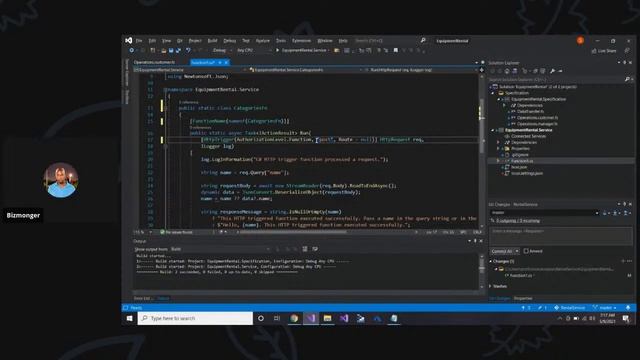Image resolution: width=640 pixels, height=360 pixels.
Task: Switch to the Error List tab at bottom
Action: [142, 298]
